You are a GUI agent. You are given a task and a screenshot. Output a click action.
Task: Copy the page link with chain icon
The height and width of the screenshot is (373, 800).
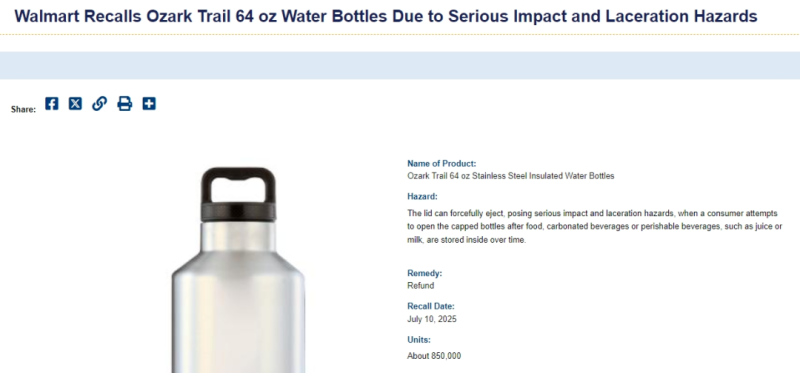click(99, 104)
